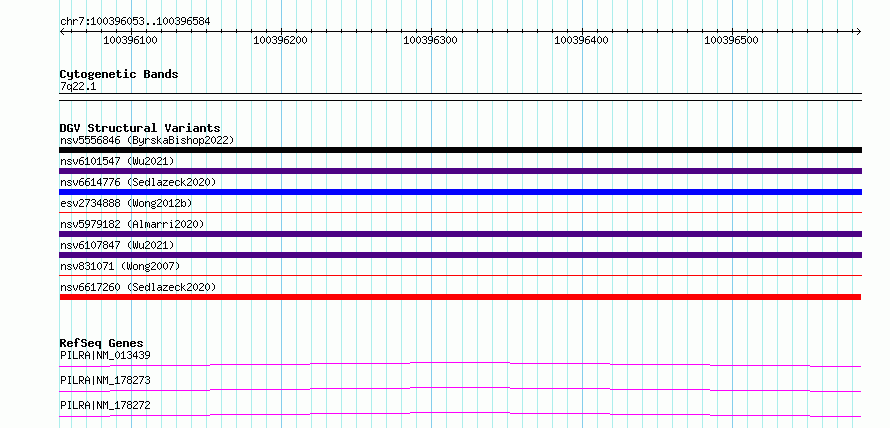Click the left arrowhead of the ruler

click(x=62, y=31)
